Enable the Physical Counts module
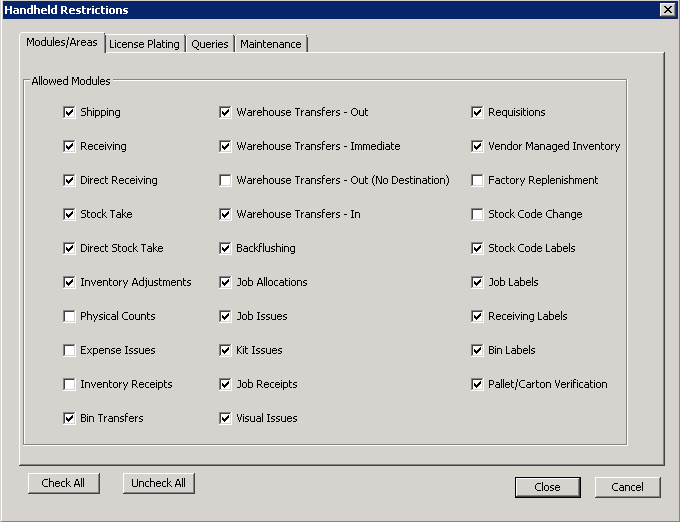 tap(69, 316)
